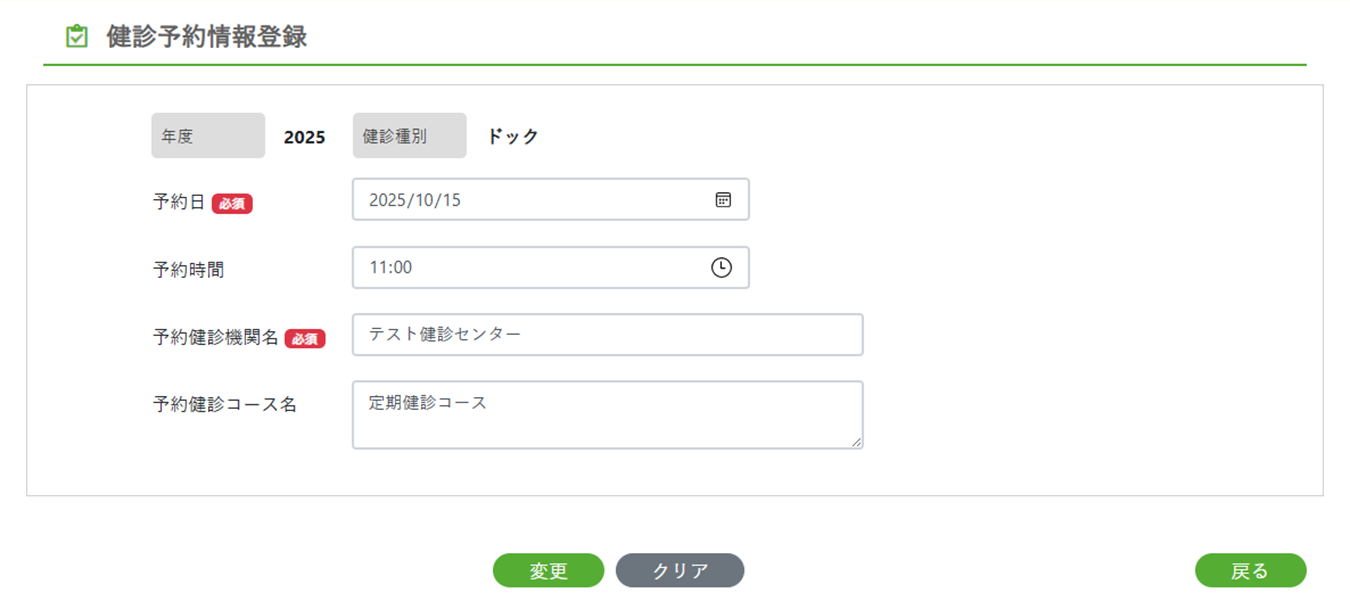The height and width of the screenshot is (609, 1350).
Task: Click the 年度 label box
Action: coord(208,136)
